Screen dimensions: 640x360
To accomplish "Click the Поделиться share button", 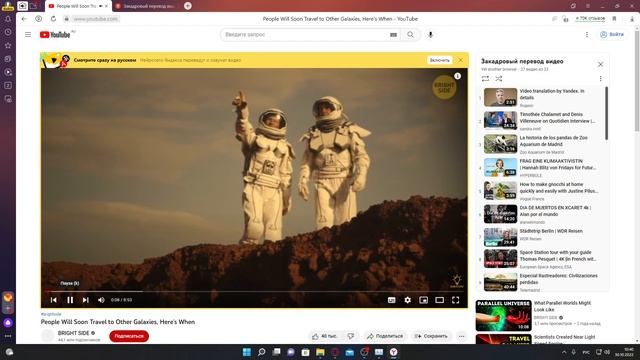I will pos(385,336).
